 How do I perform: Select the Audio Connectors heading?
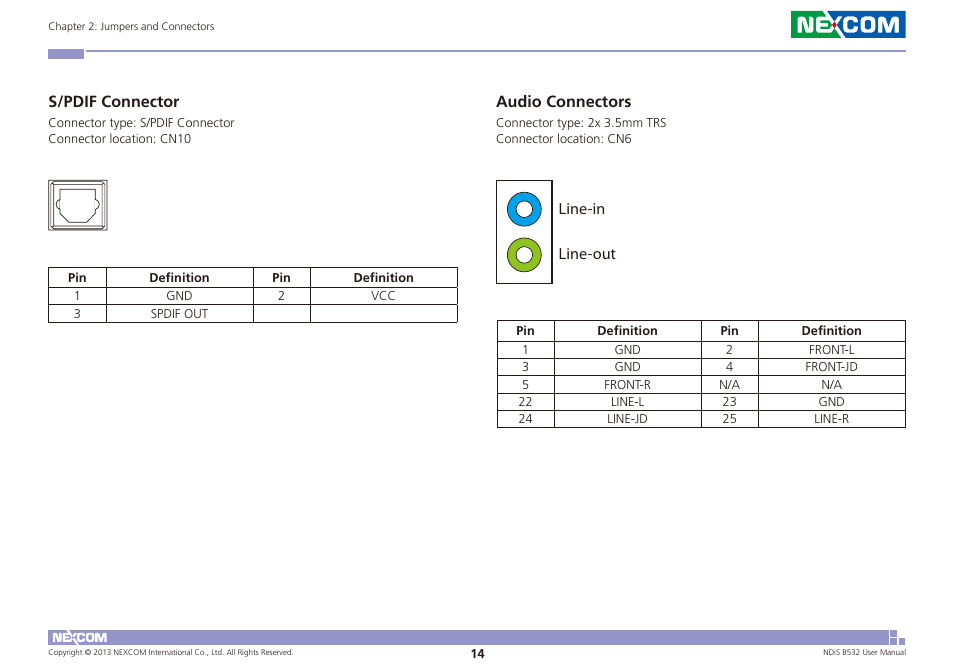563,102
